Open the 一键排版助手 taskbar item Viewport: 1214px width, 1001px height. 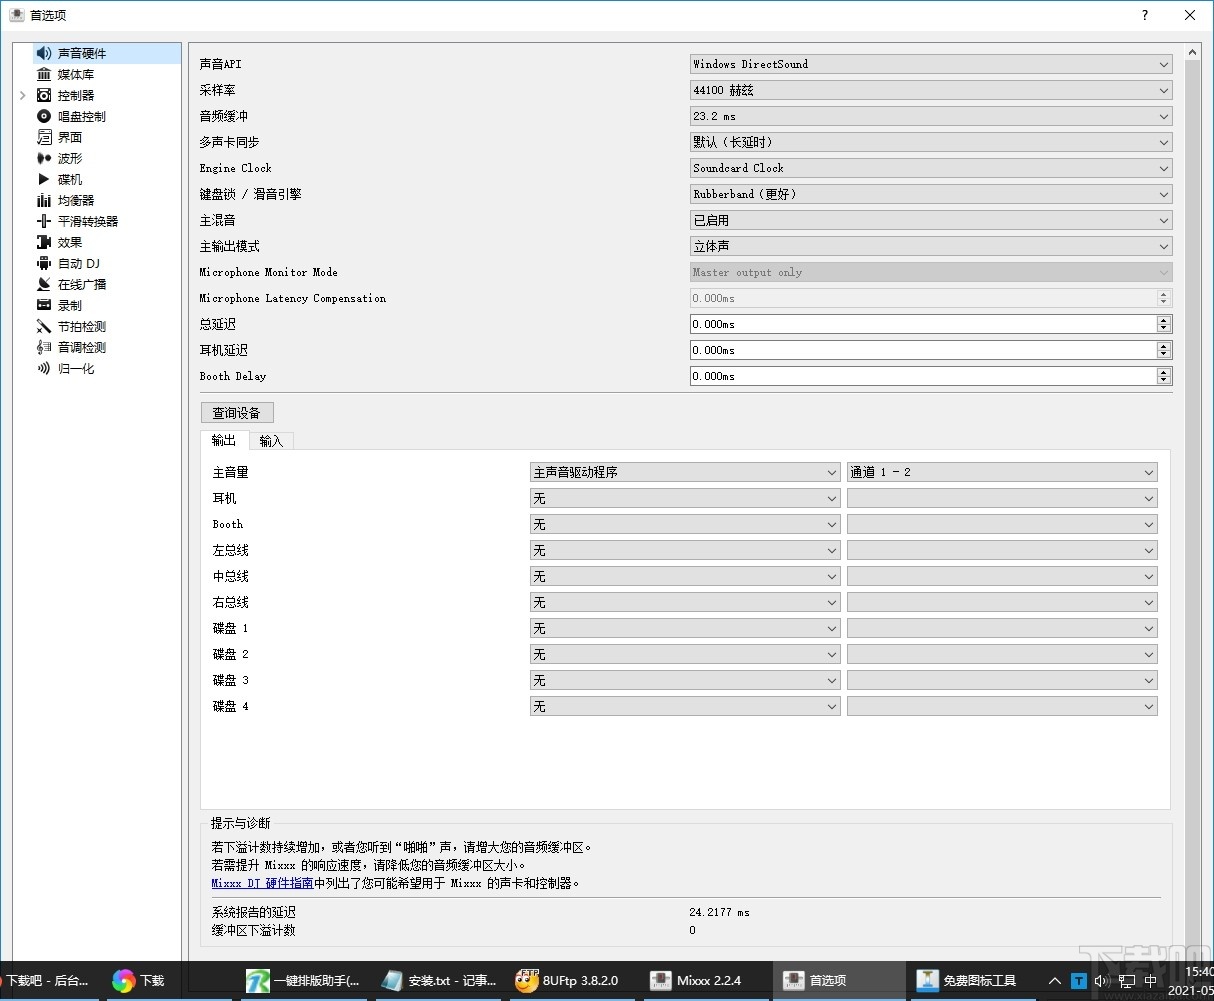[304, 980]
